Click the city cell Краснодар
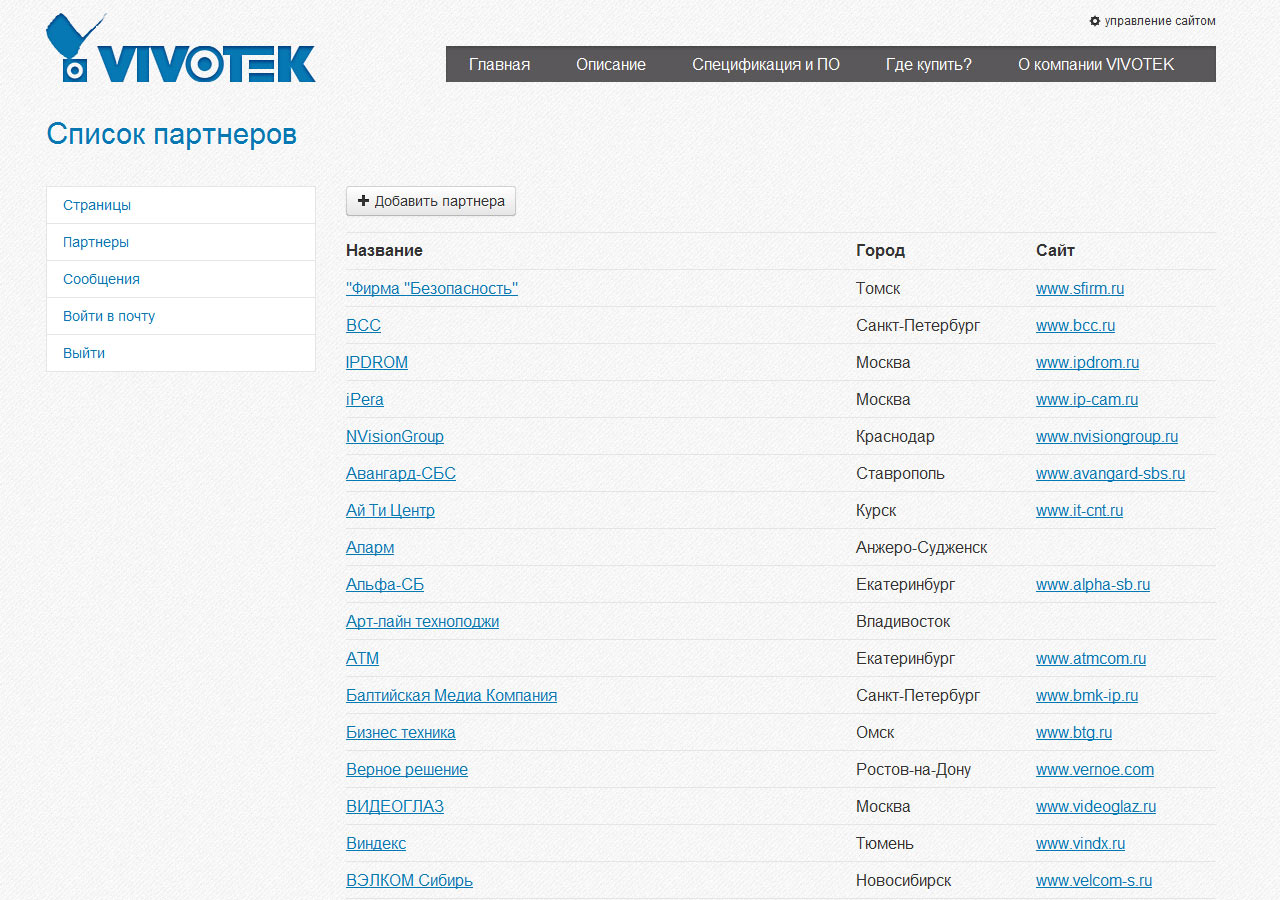The height and width of the screenshot is (900, 1280). coord(895,436)
